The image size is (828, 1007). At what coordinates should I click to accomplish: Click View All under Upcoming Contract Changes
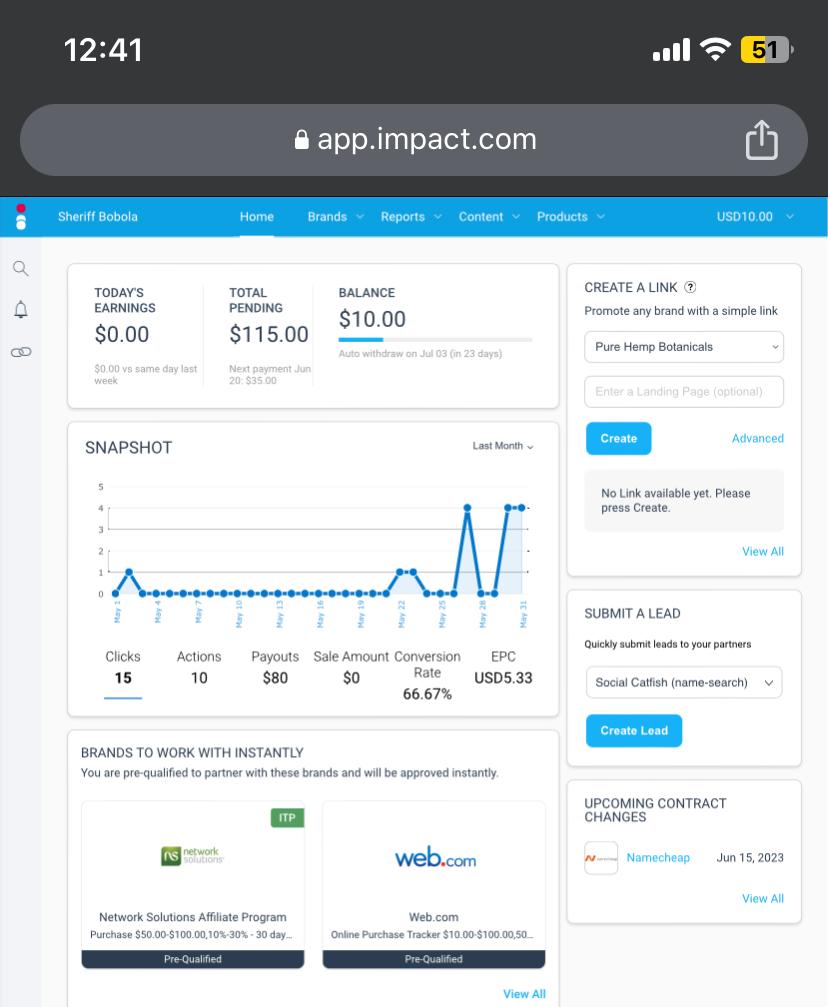pyautogui.click(x=762, y=898)
